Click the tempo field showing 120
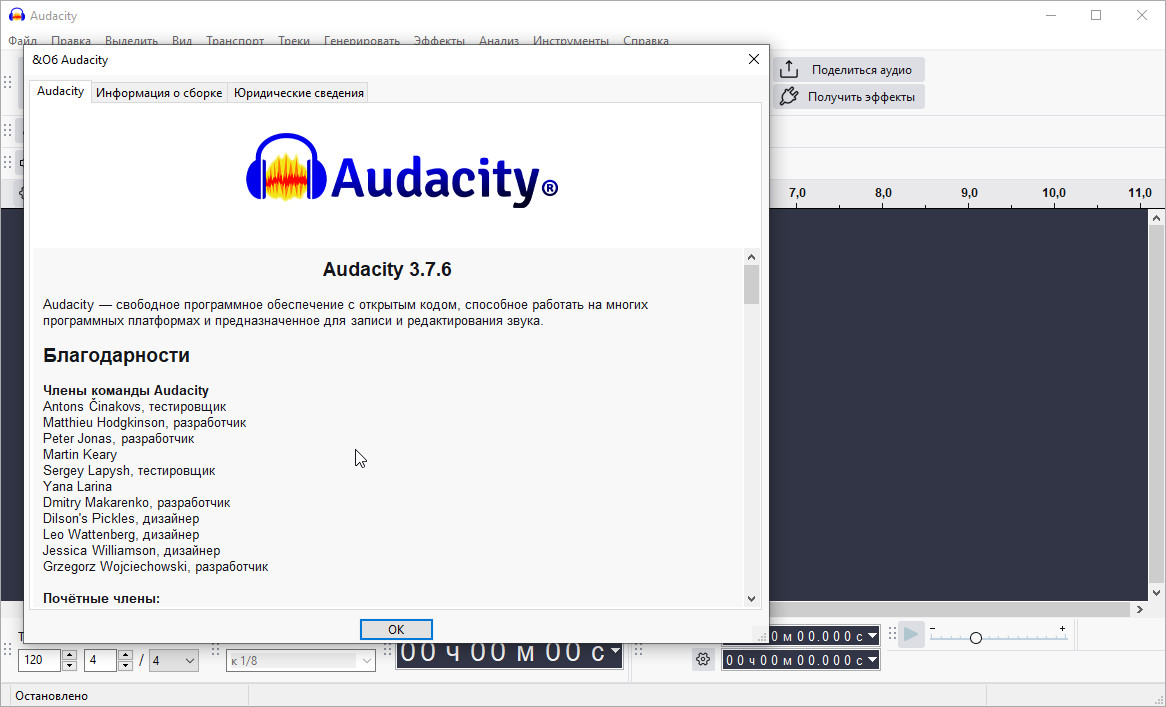 coord(40,660)
